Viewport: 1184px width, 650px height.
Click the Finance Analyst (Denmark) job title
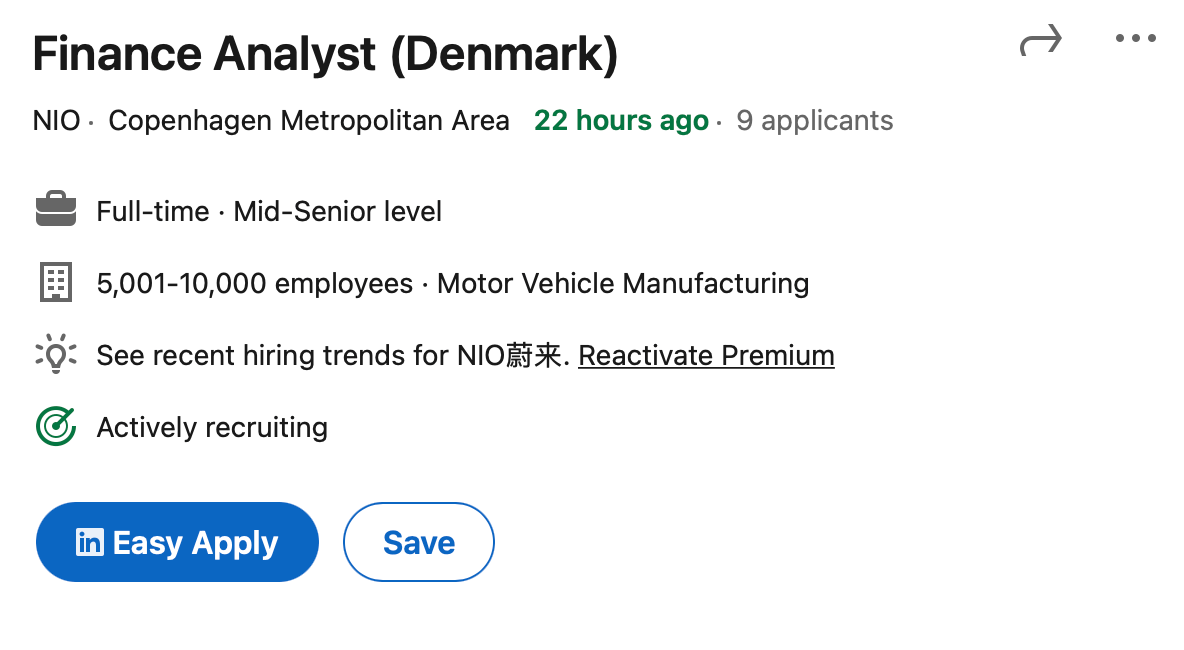point(325,54)
